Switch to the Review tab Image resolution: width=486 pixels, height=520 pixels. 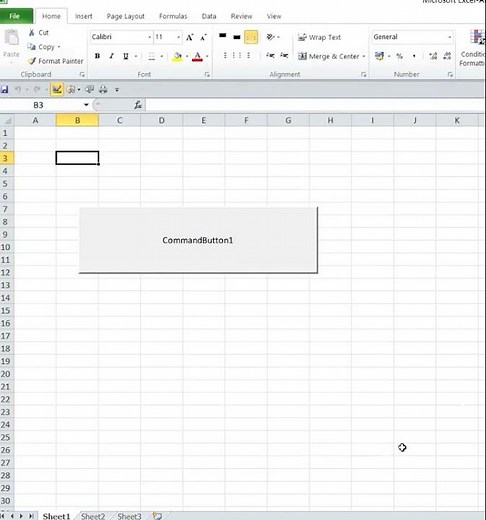pos(241,16)
